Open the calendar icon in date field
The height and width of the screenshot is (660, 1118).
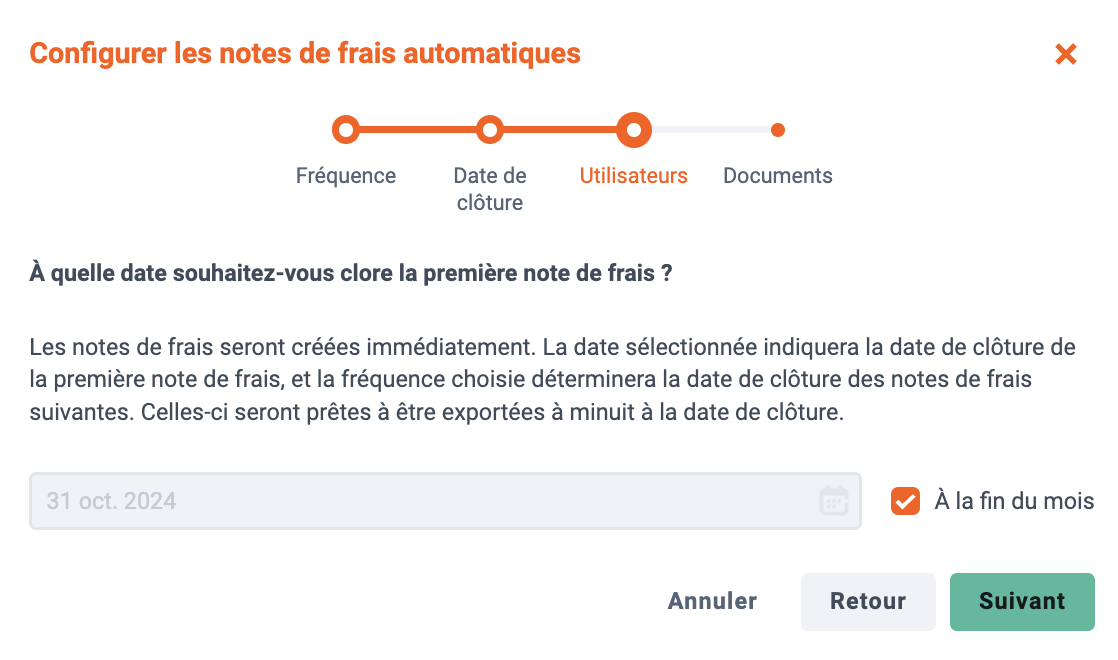(834, 500)
